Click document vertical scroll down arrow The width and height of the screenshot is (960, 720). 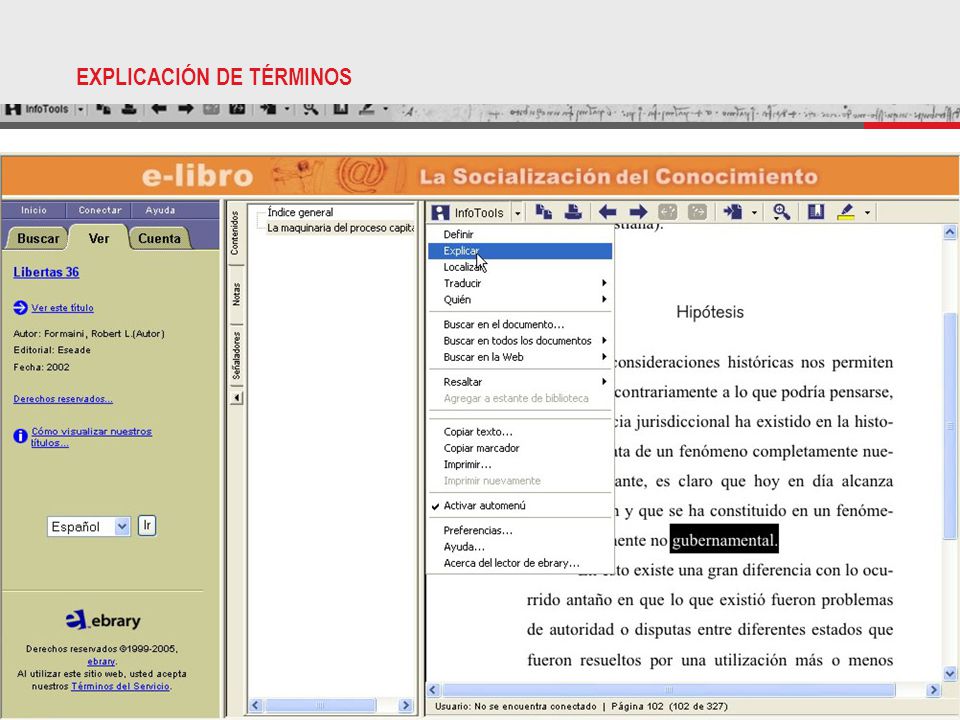950,673
